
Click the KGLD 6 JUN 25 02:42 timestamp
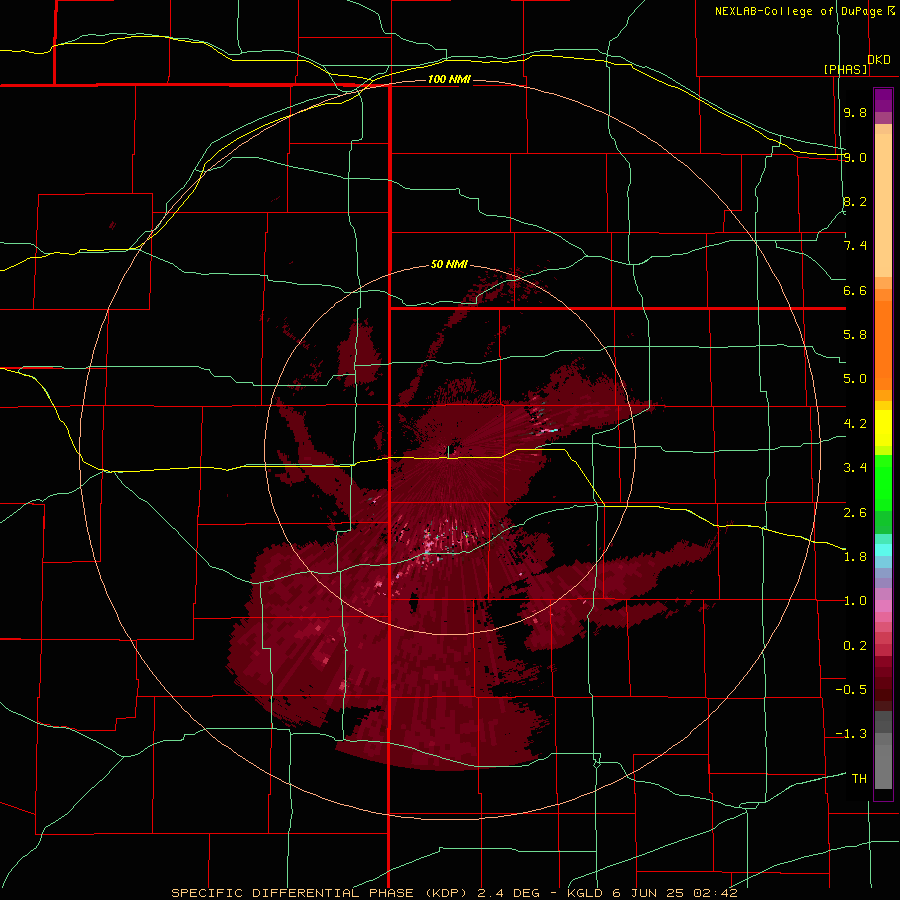pos(651,893)
